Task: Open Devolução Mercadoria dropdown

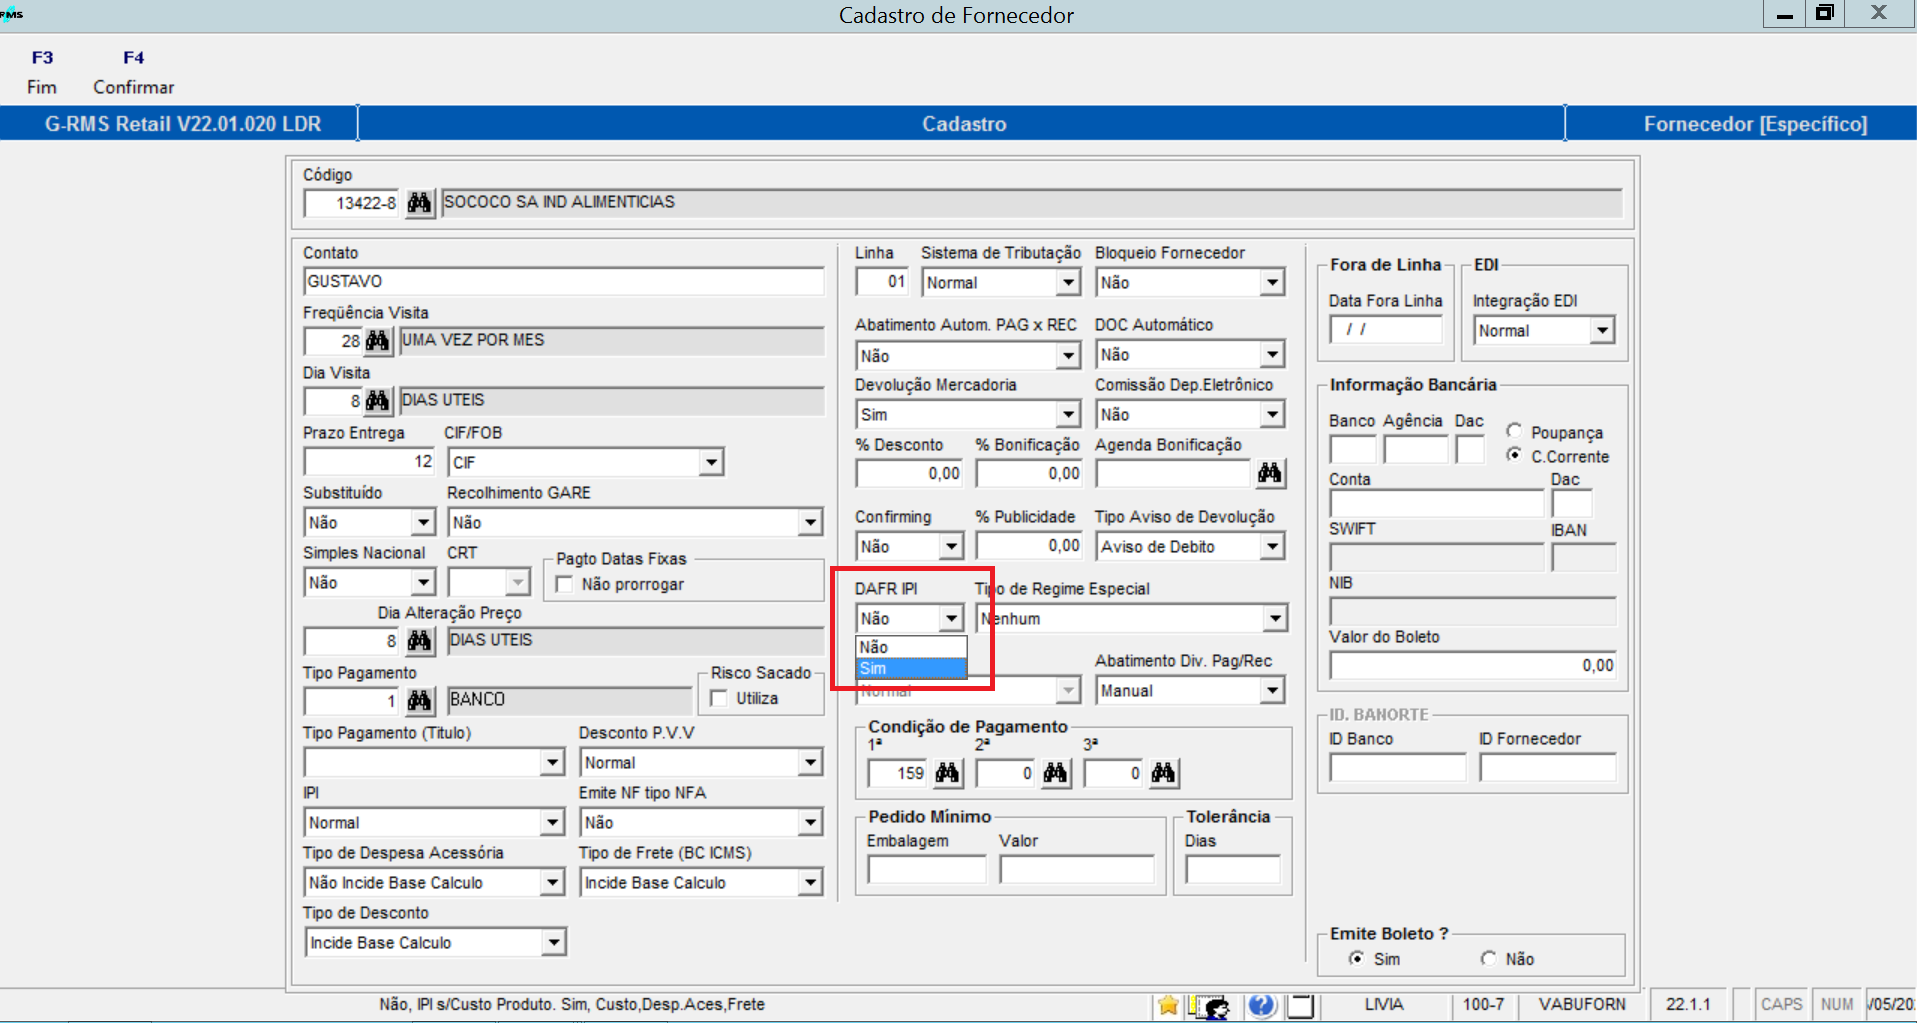Action: pos(1068,414)
